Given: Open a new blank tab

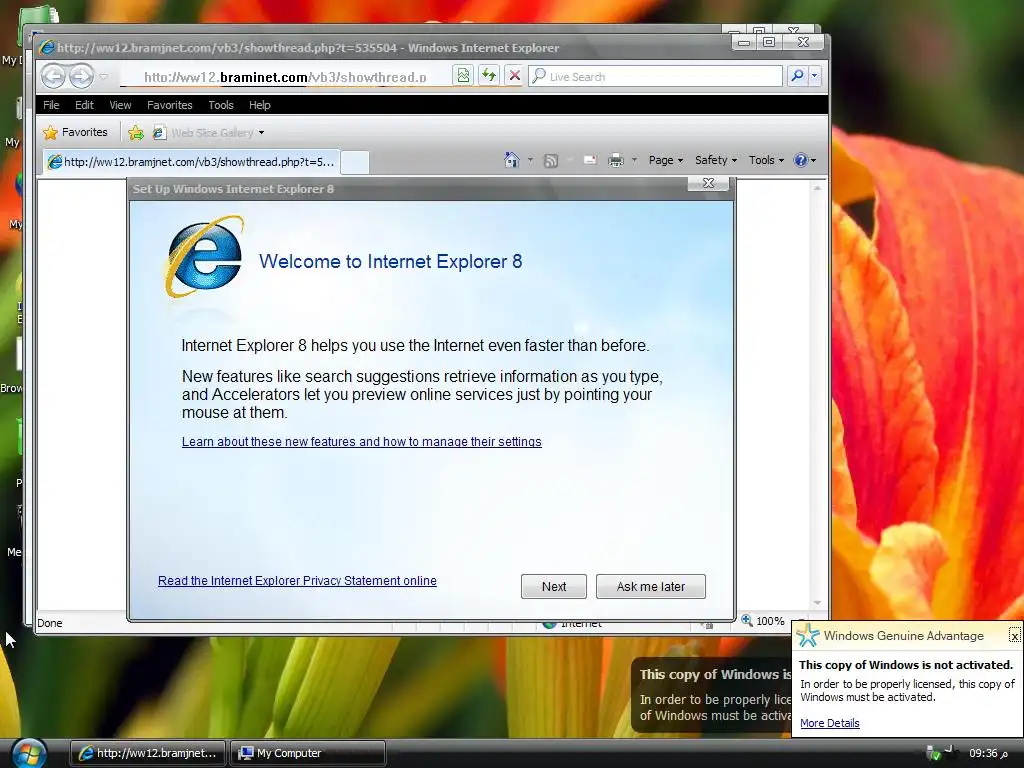Looking at the screenshot, I should (x=355, y=162).
